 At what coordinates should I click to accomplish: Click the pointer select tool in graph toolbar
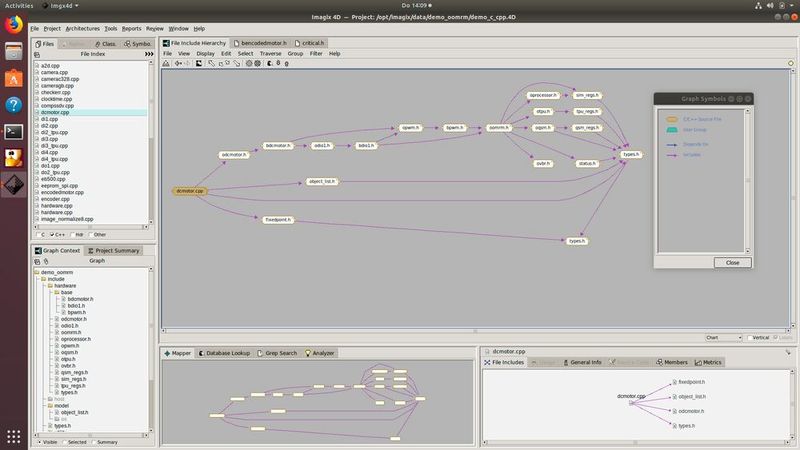point(211,63)
